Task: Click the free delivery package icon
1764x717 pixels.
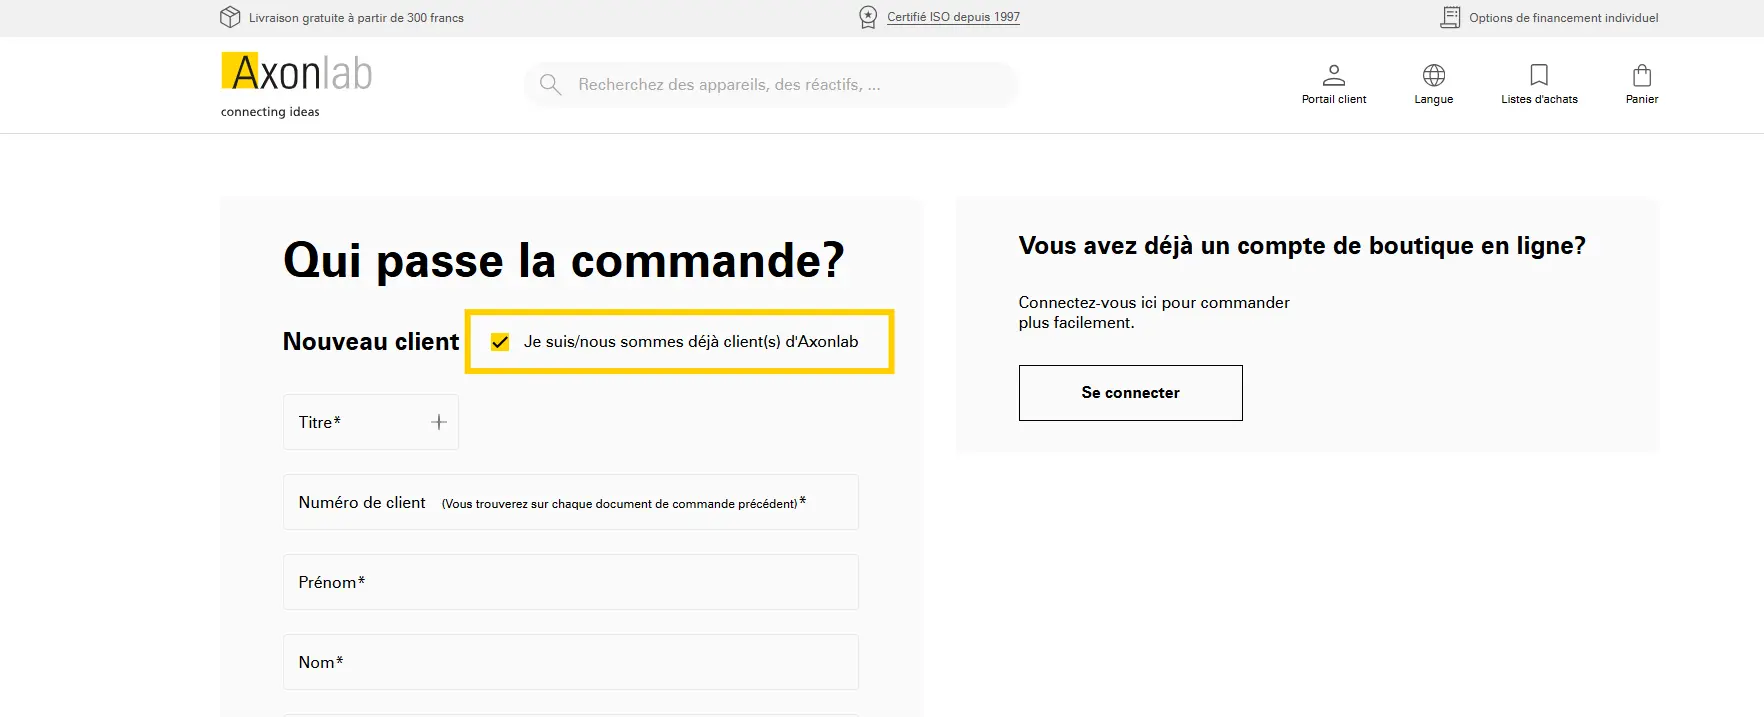Action: [230, 17]
